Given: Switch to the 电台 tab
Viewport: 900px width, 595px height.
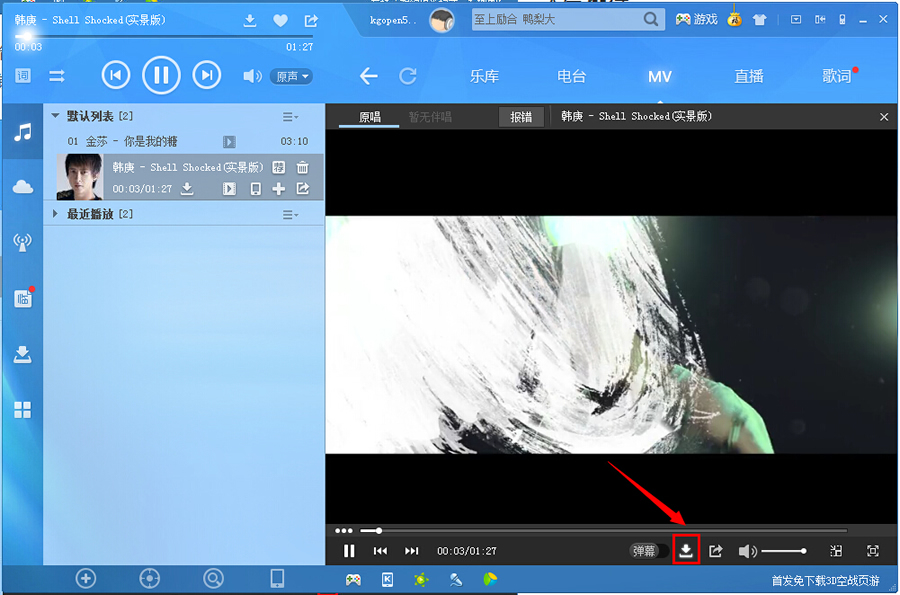Looking at the screenshot, I should tap(571, 76).
